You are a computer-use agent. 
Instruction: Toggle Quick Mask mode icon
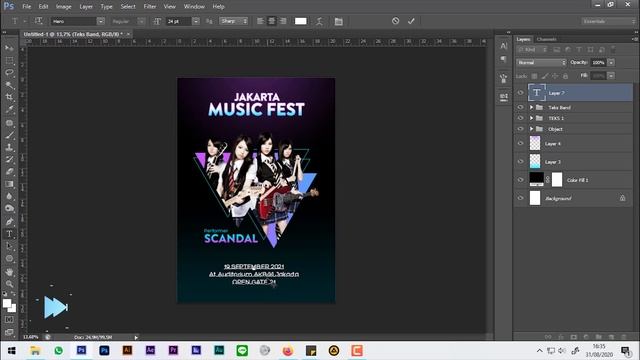click(x=9, y=320)
